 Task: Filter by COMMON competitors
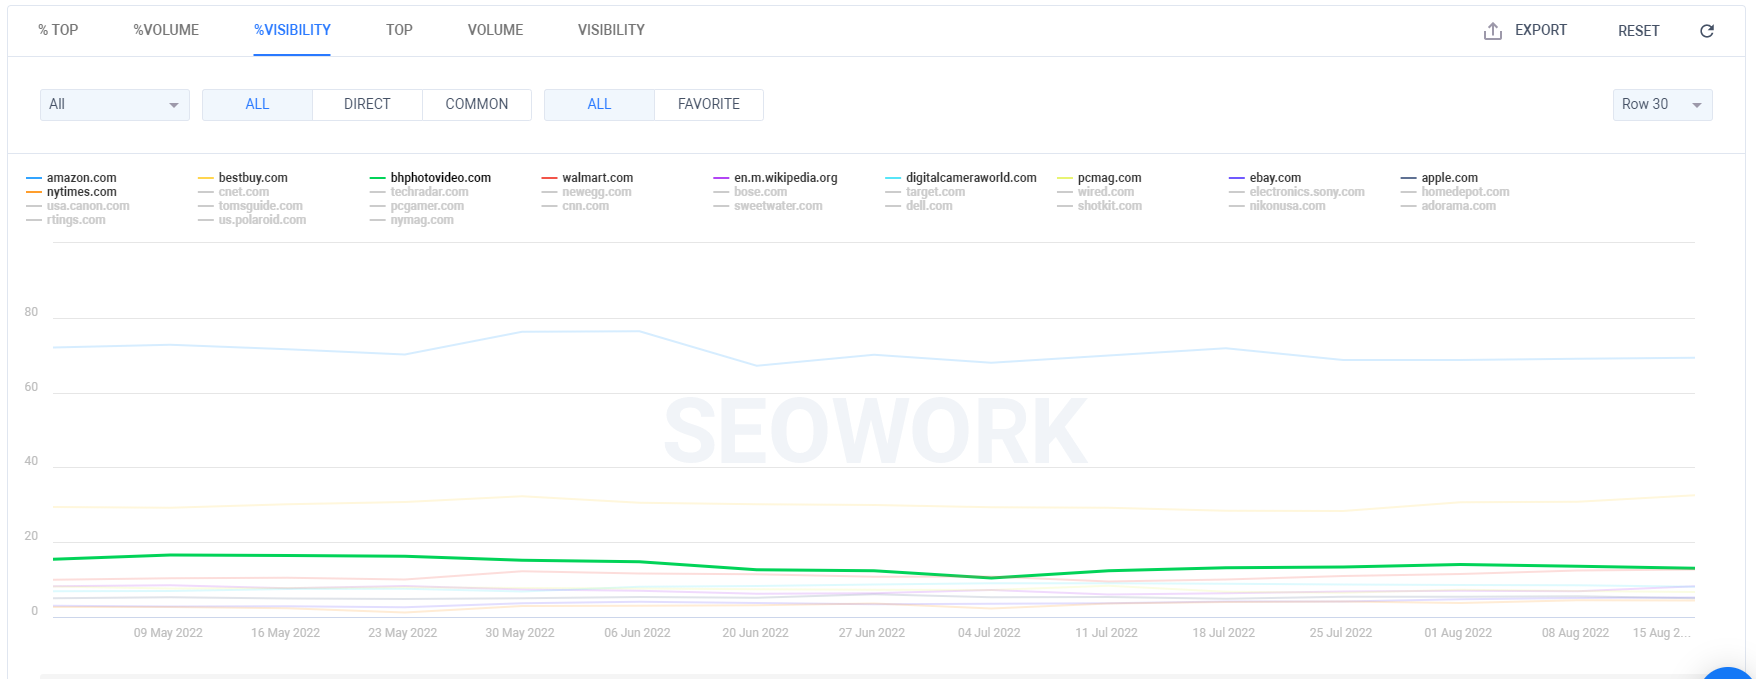pos(477,105)
